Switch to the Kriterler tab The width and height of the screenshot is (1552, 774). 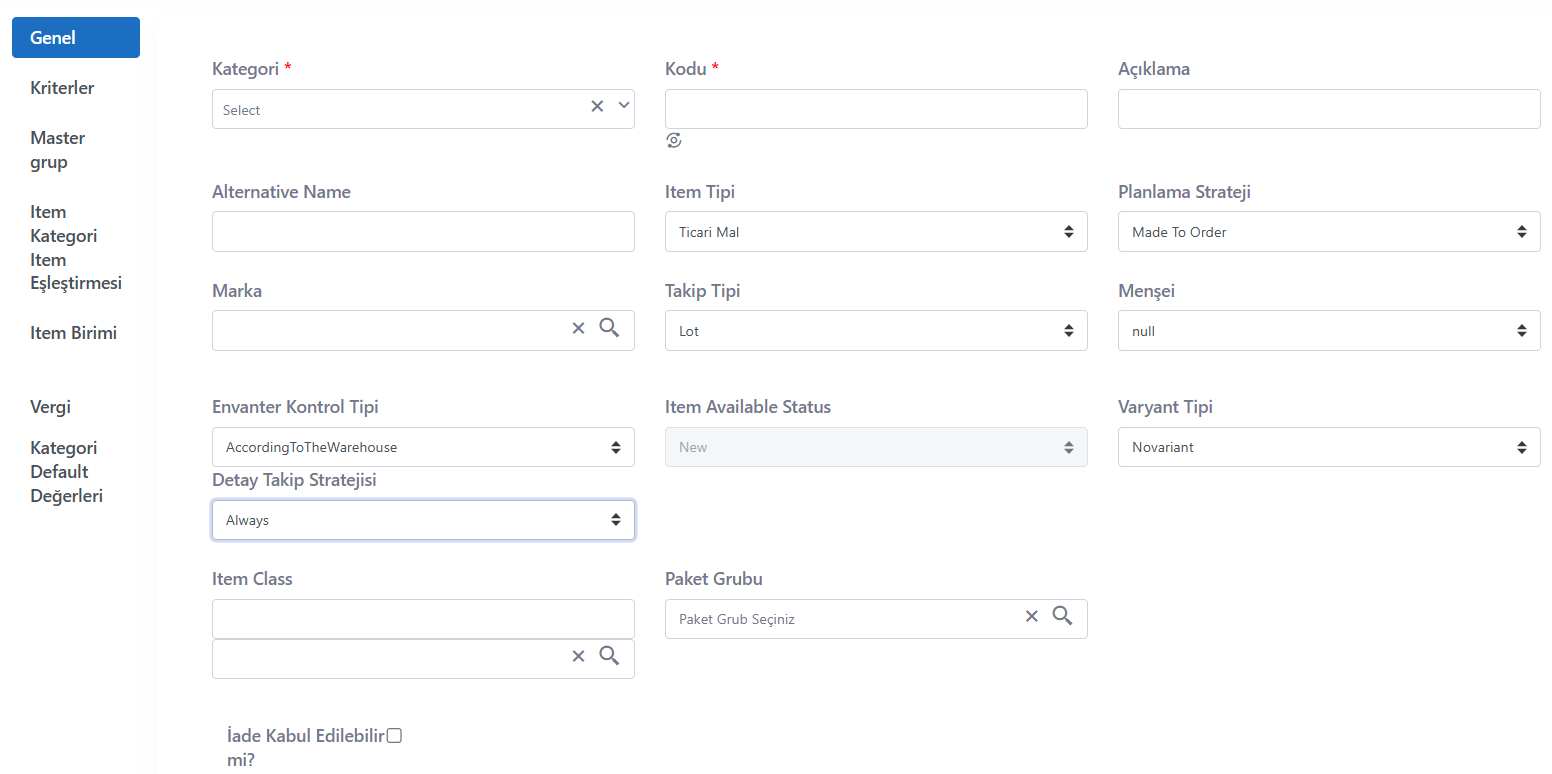click(x=62, y=88)
